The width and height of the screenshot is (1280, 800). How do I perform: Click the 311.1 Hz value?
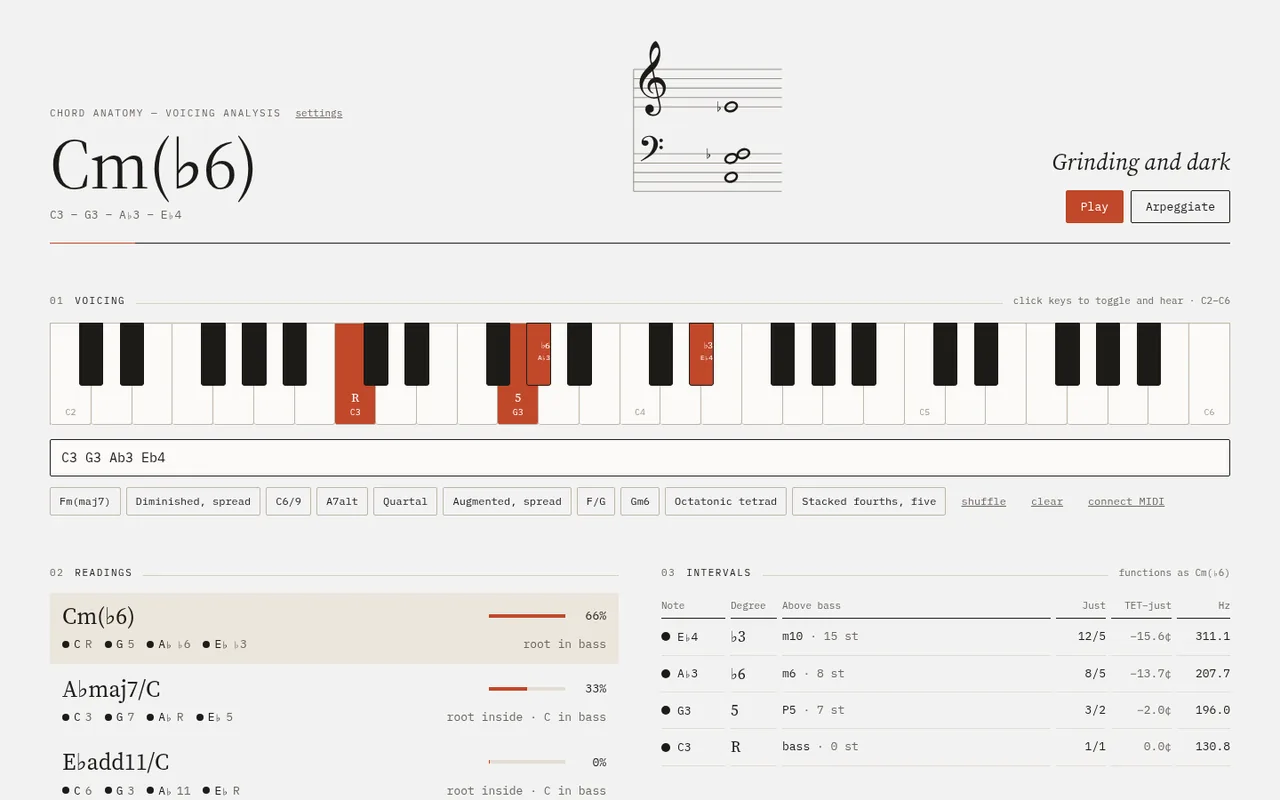[1212, 636]
